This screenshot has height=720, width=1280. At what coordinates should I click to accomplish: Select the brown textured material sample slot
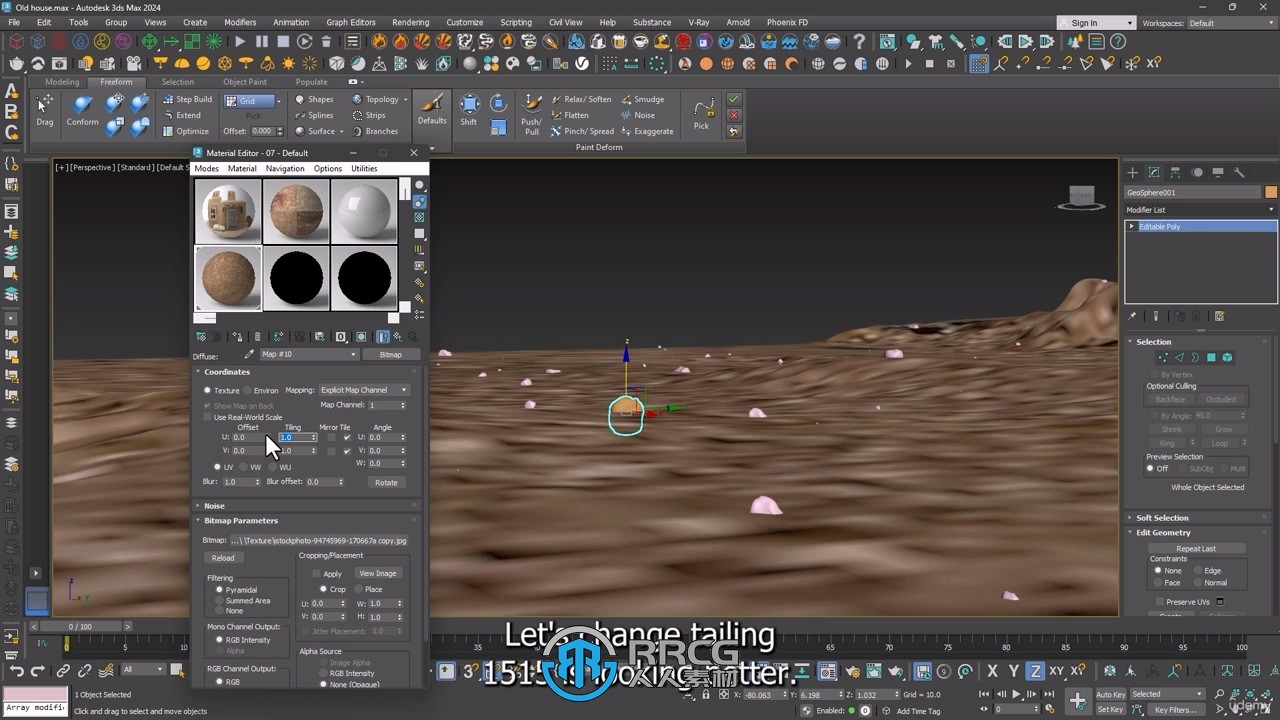[228, 279]
